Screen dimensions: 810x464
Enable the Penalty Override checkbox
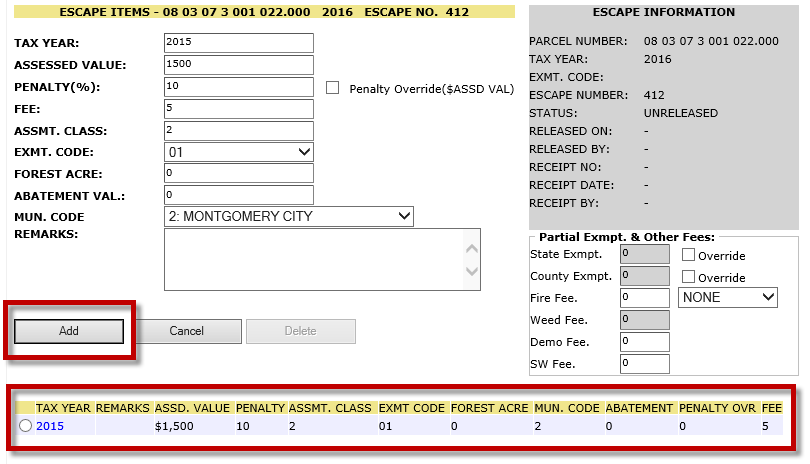(x=333, y=88)
